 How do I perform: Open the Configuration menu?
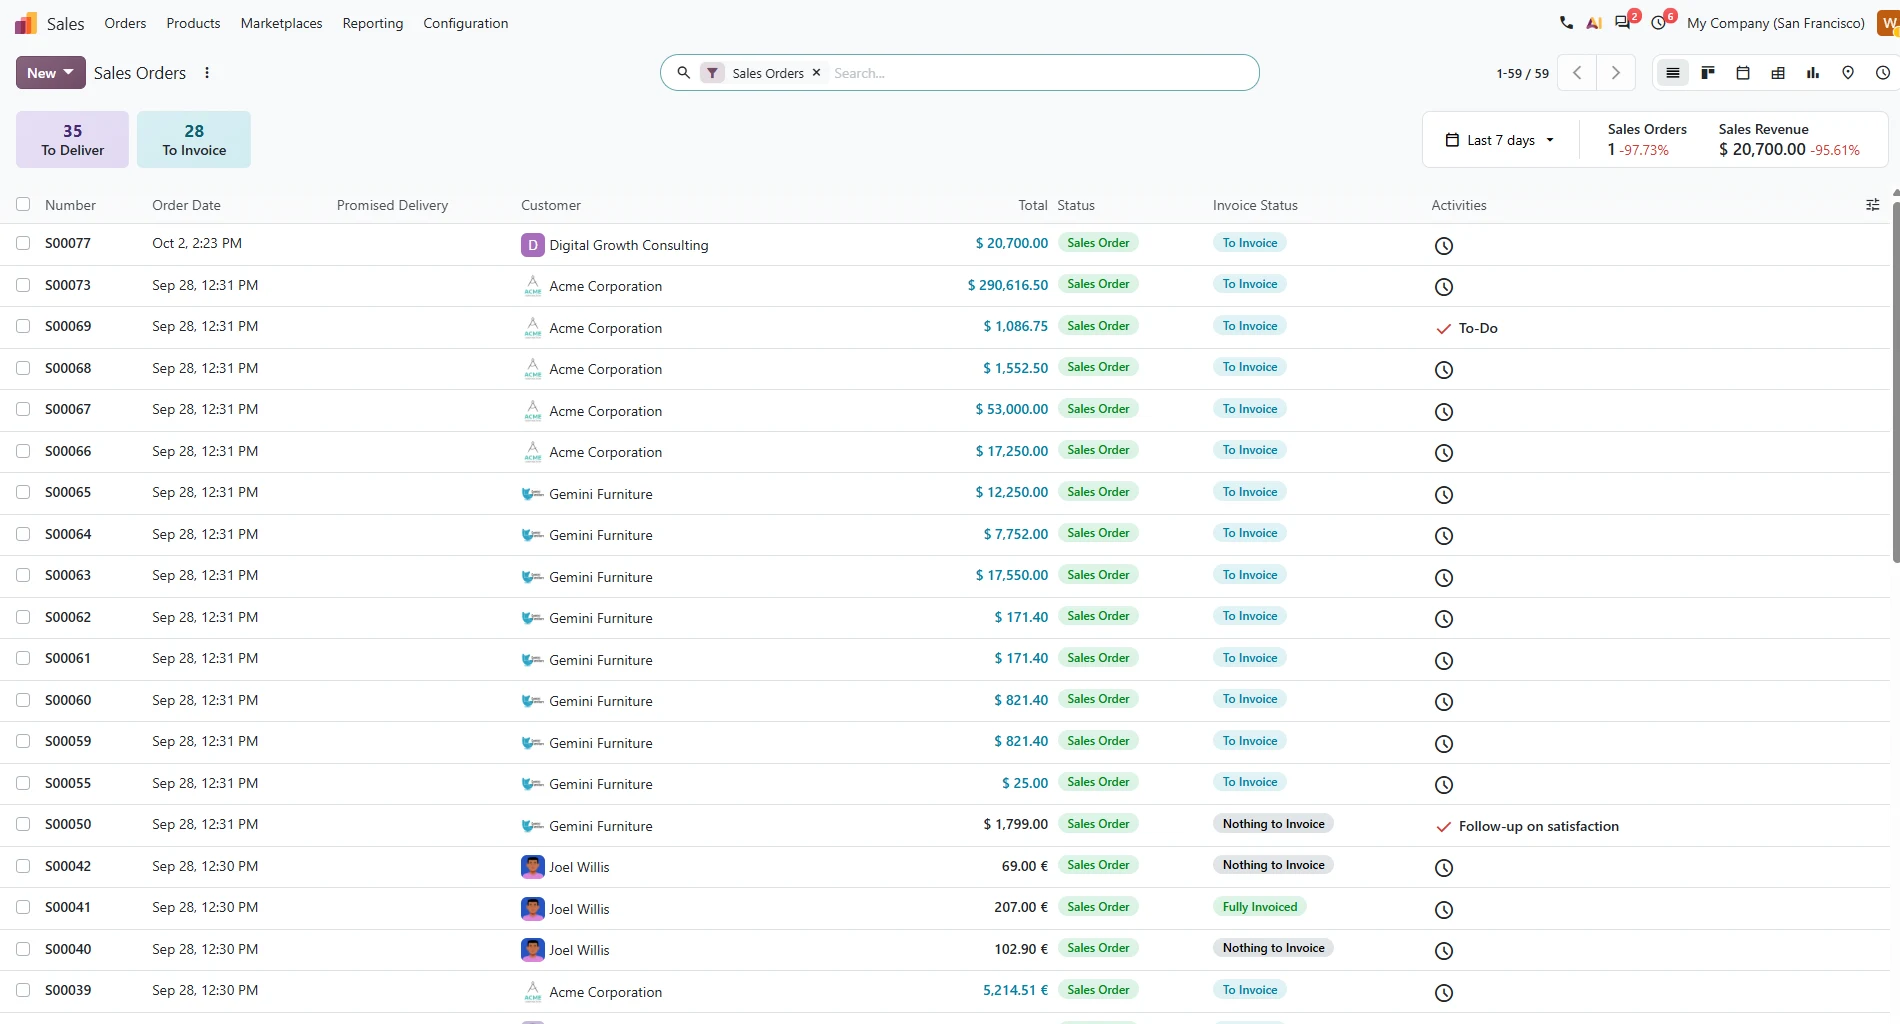tap(465, 23)
